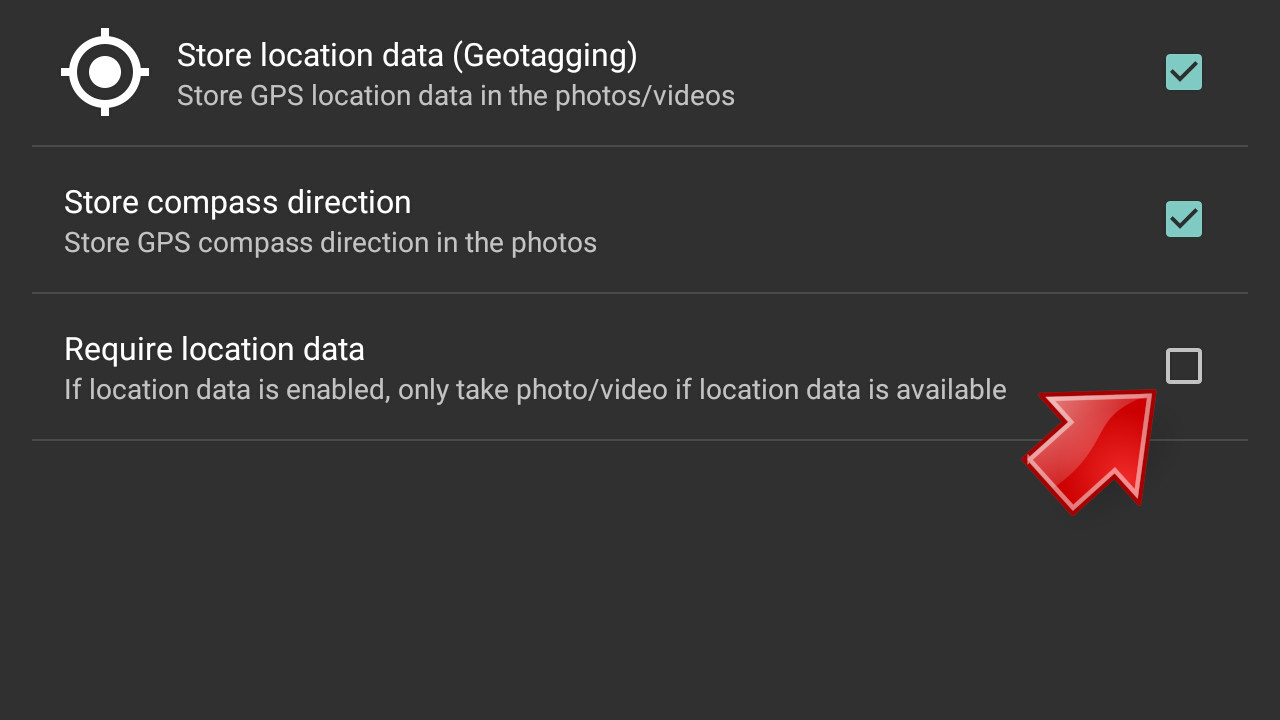
Task: Select the "Store location data (Geotagging)" title
Action: [407, 55]
